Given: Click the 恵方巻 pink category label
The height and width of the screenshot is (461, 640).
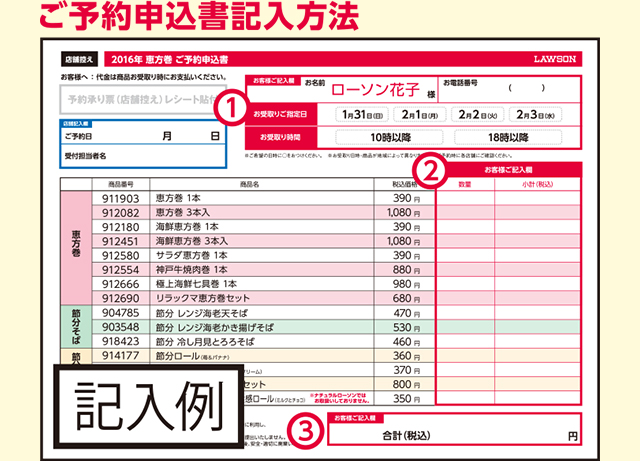Looking at the screenshot, I should [x=76, y=248].
